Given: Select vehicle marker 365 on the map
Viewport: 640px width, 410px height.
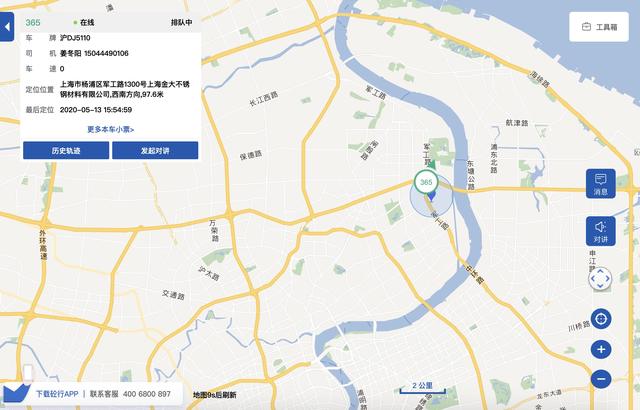Looking at the screenshot, I should coord(426,182).
